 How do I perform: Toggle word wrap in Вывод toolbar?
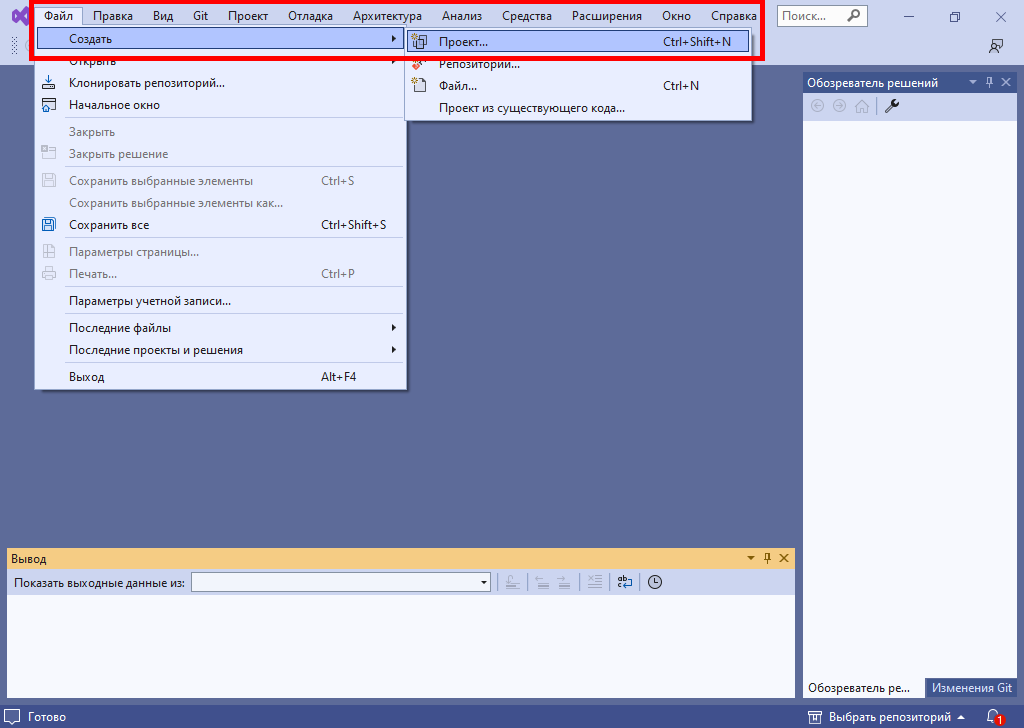pos(624,582)
